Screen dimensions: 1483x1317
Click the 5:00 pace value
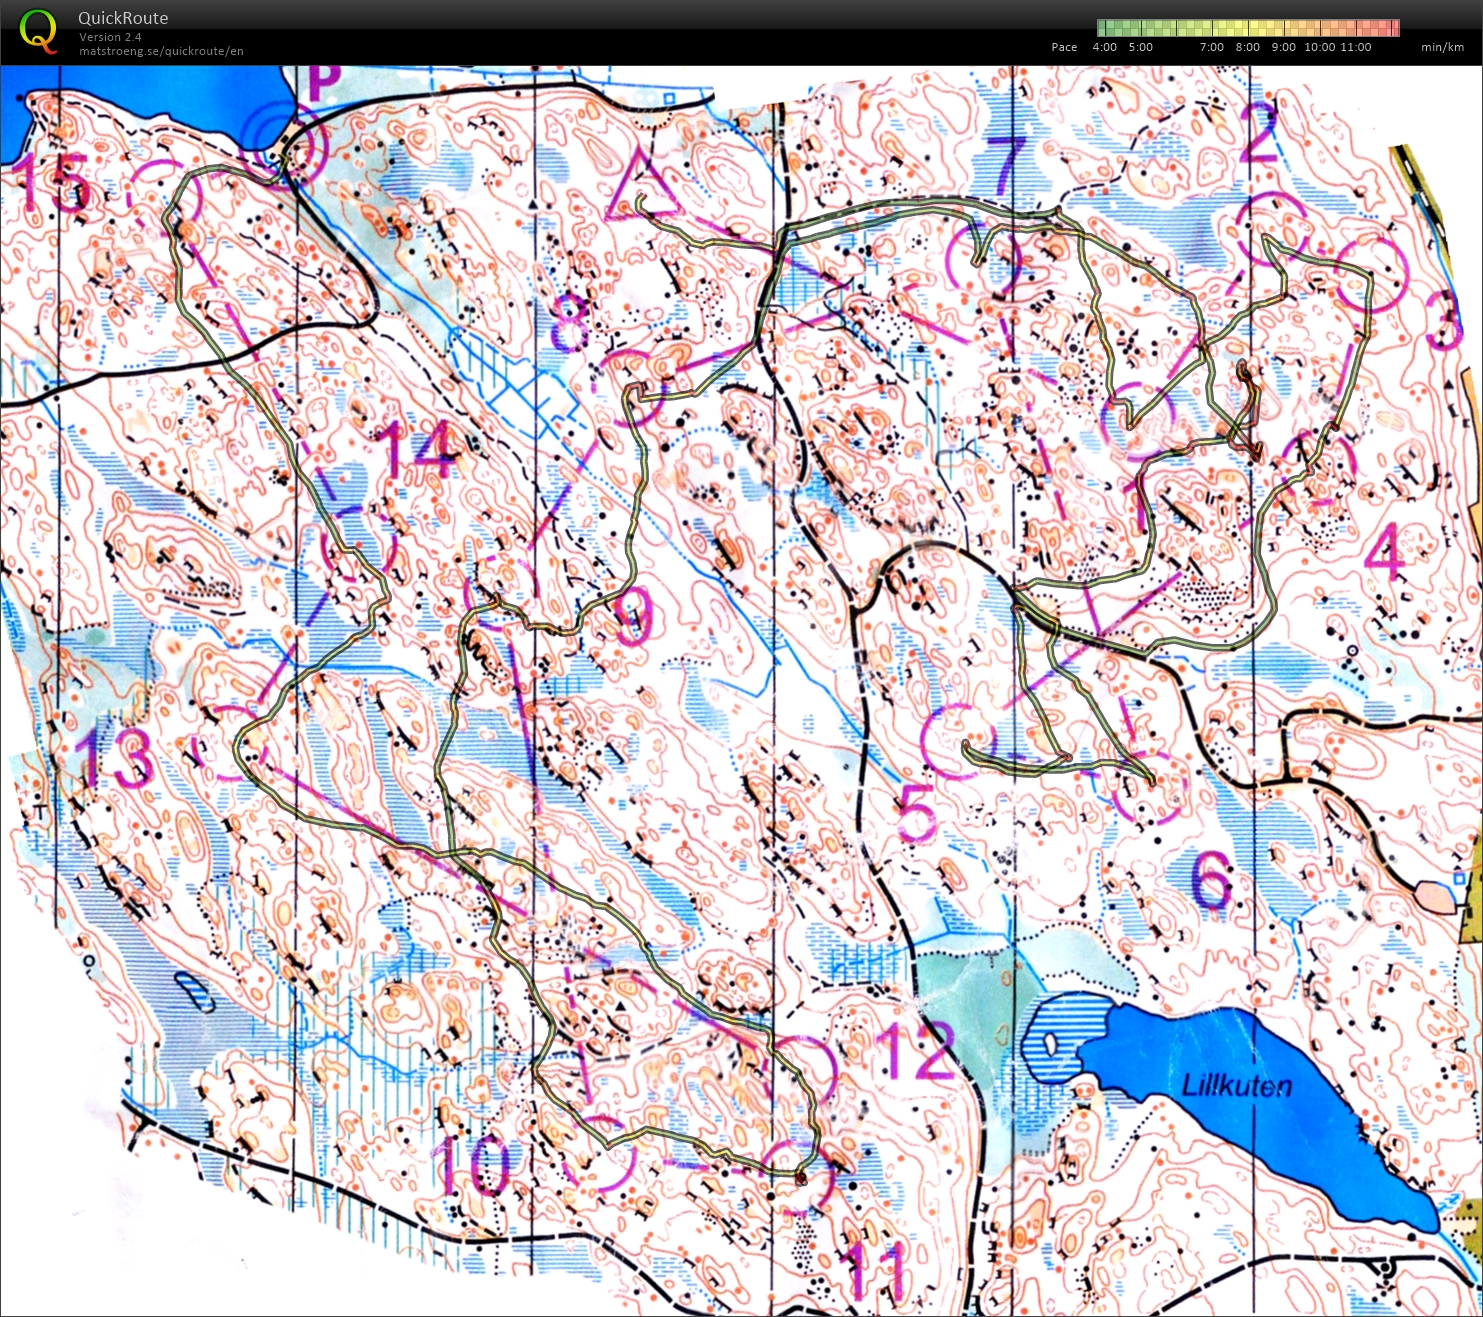pos(1140,47)
